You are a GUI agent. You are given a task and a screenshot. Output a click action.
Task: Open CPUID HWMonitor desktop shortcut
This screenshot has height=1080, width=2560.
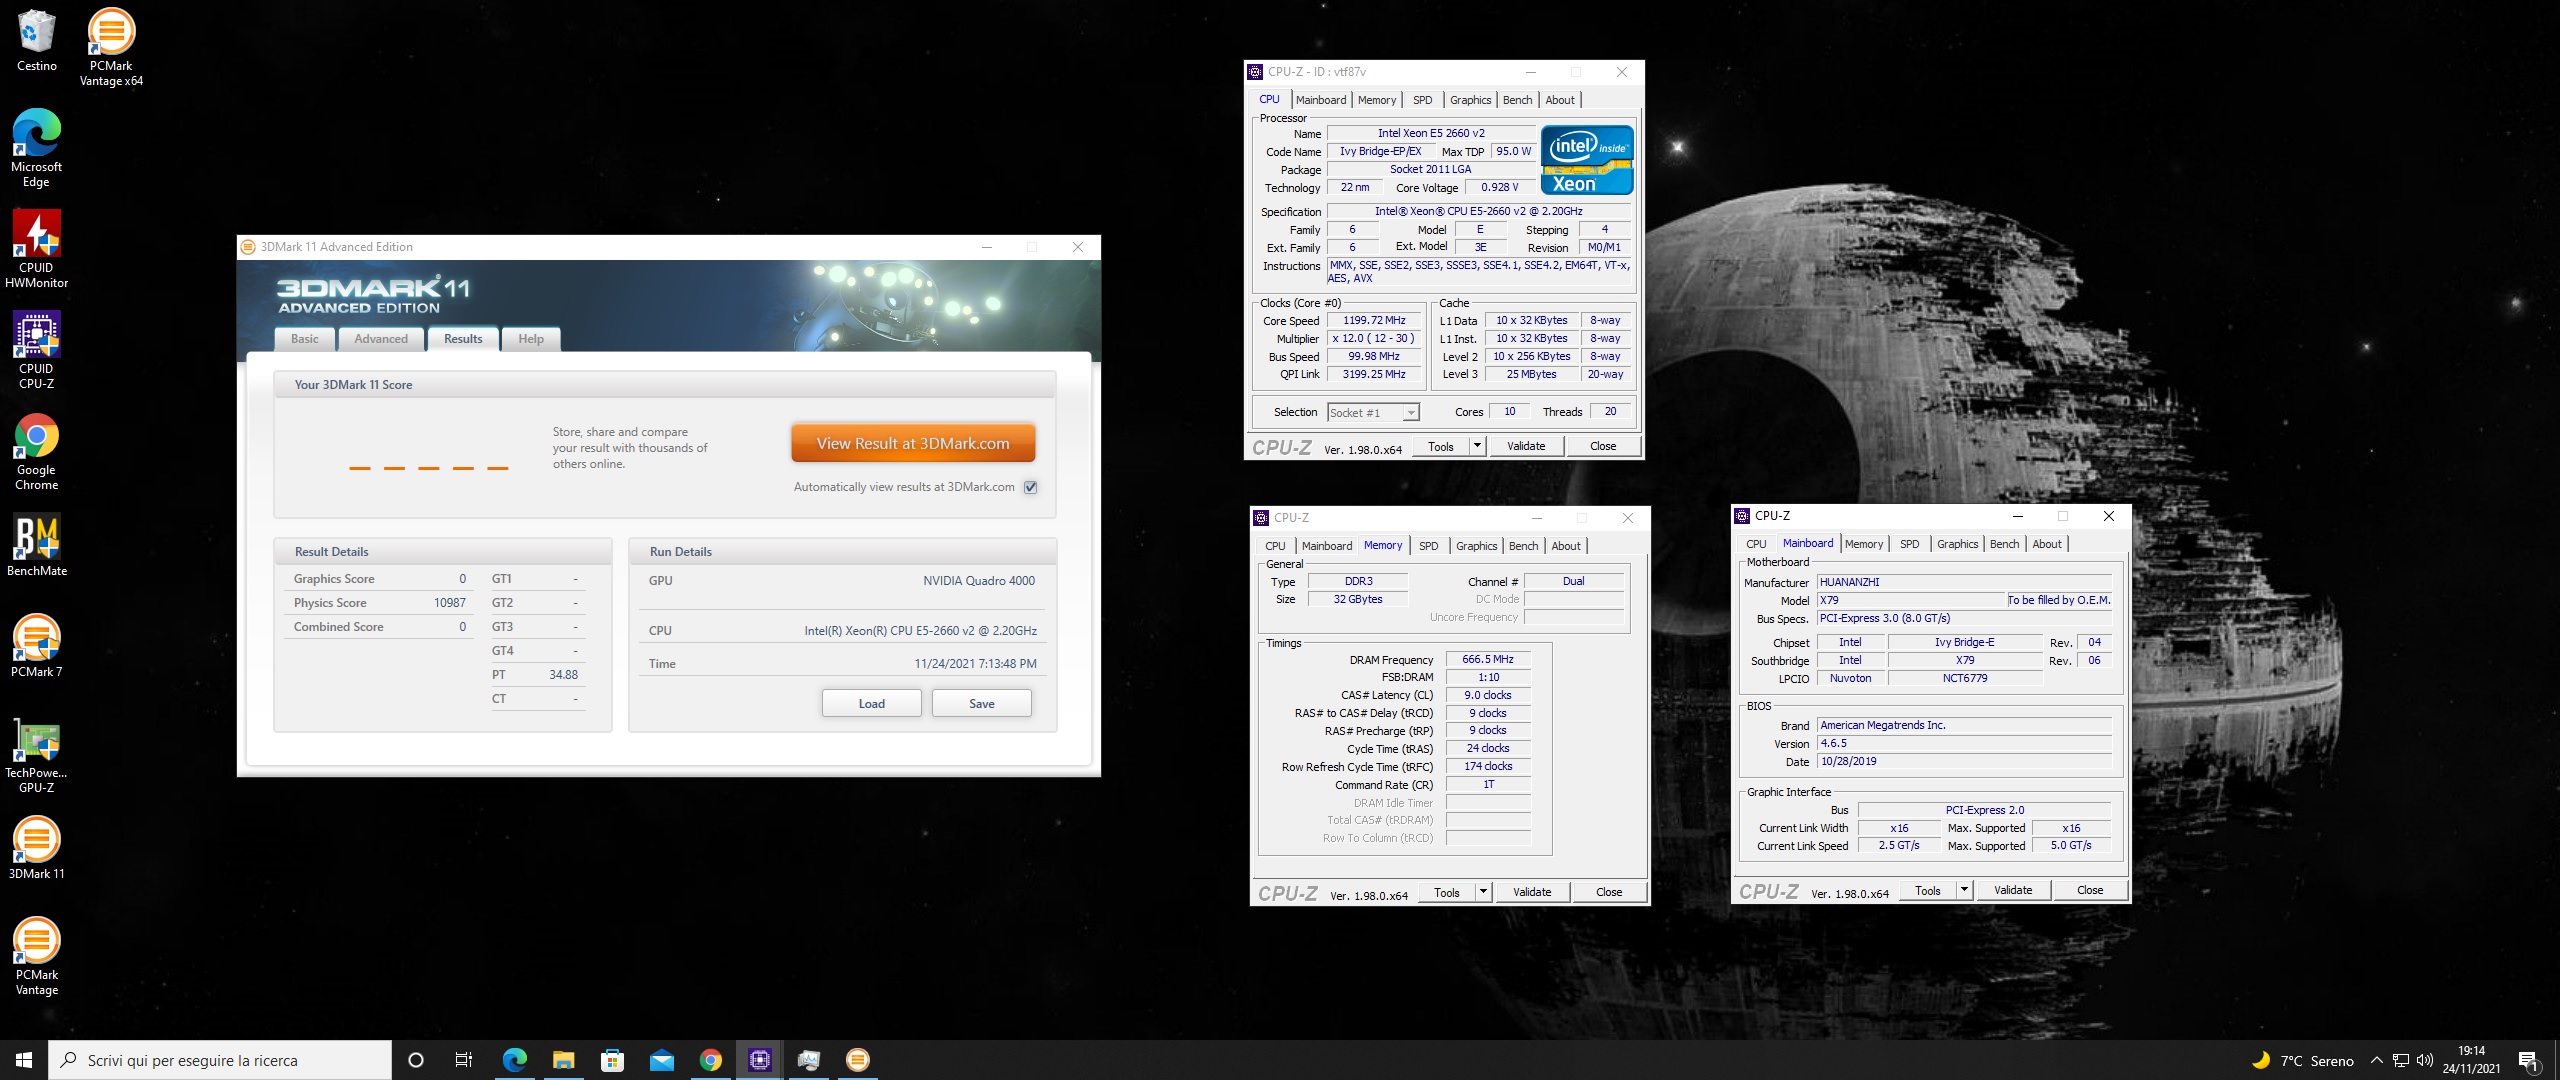(x=37, y=249)
